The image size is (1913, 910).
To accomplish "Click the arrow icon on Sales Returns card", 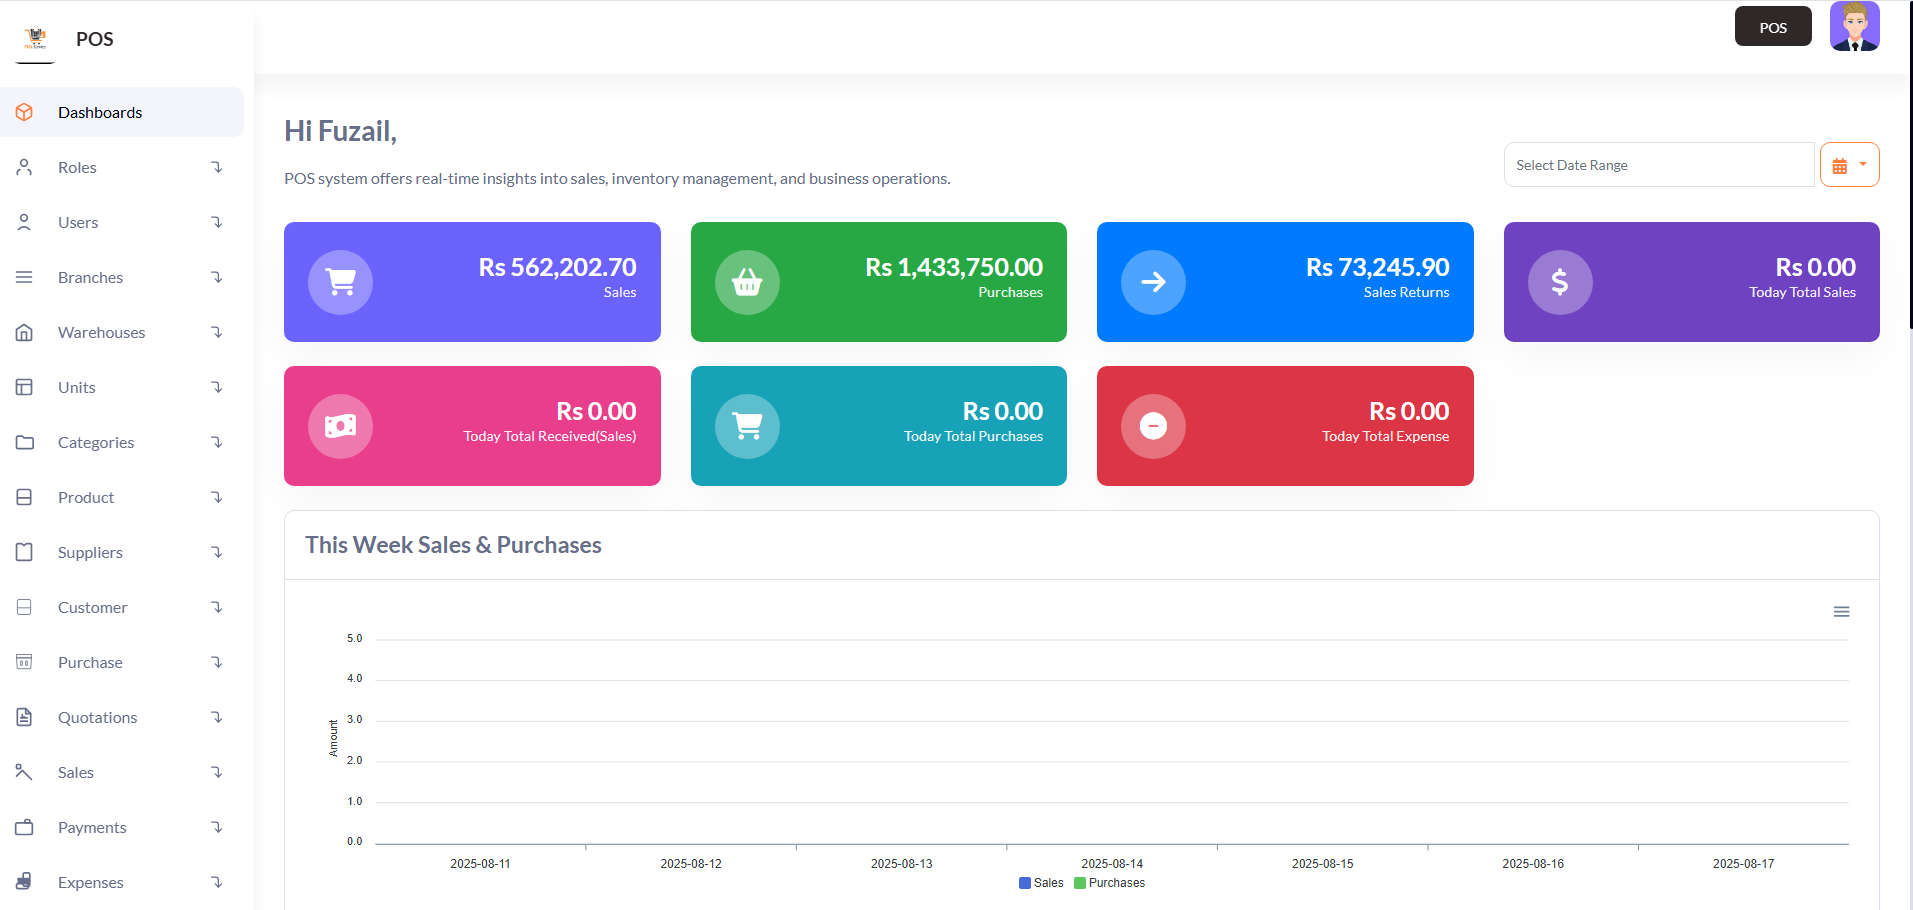I will pyautogui.click(x=1153, y=282).
